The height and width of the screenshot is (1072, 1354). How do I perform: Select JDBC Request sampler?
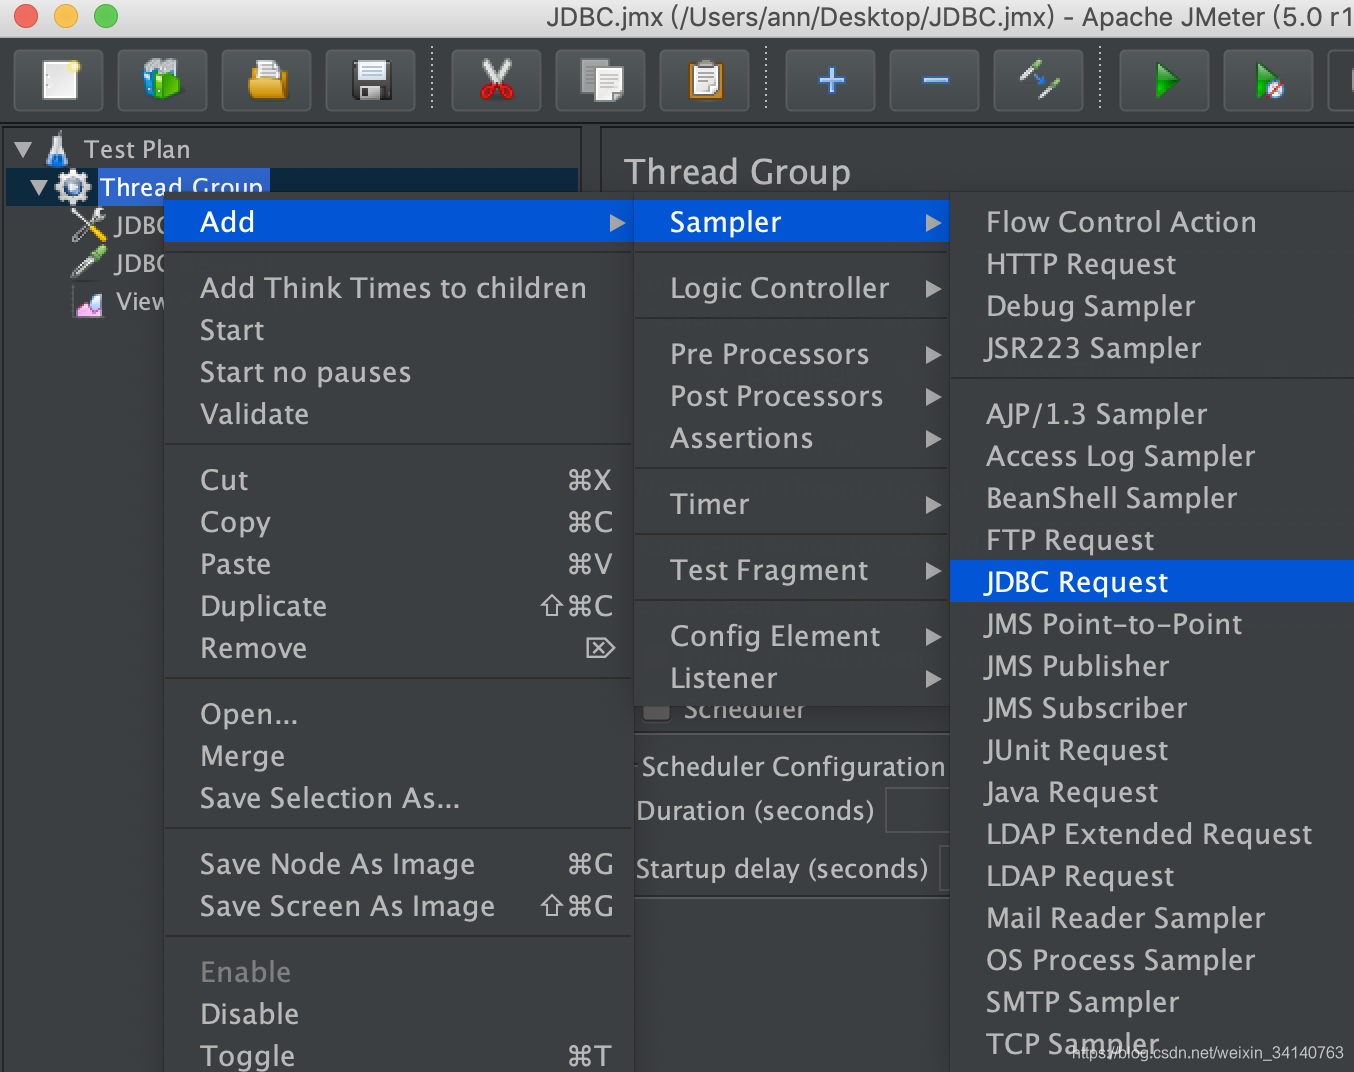(x=1152, y=582)
